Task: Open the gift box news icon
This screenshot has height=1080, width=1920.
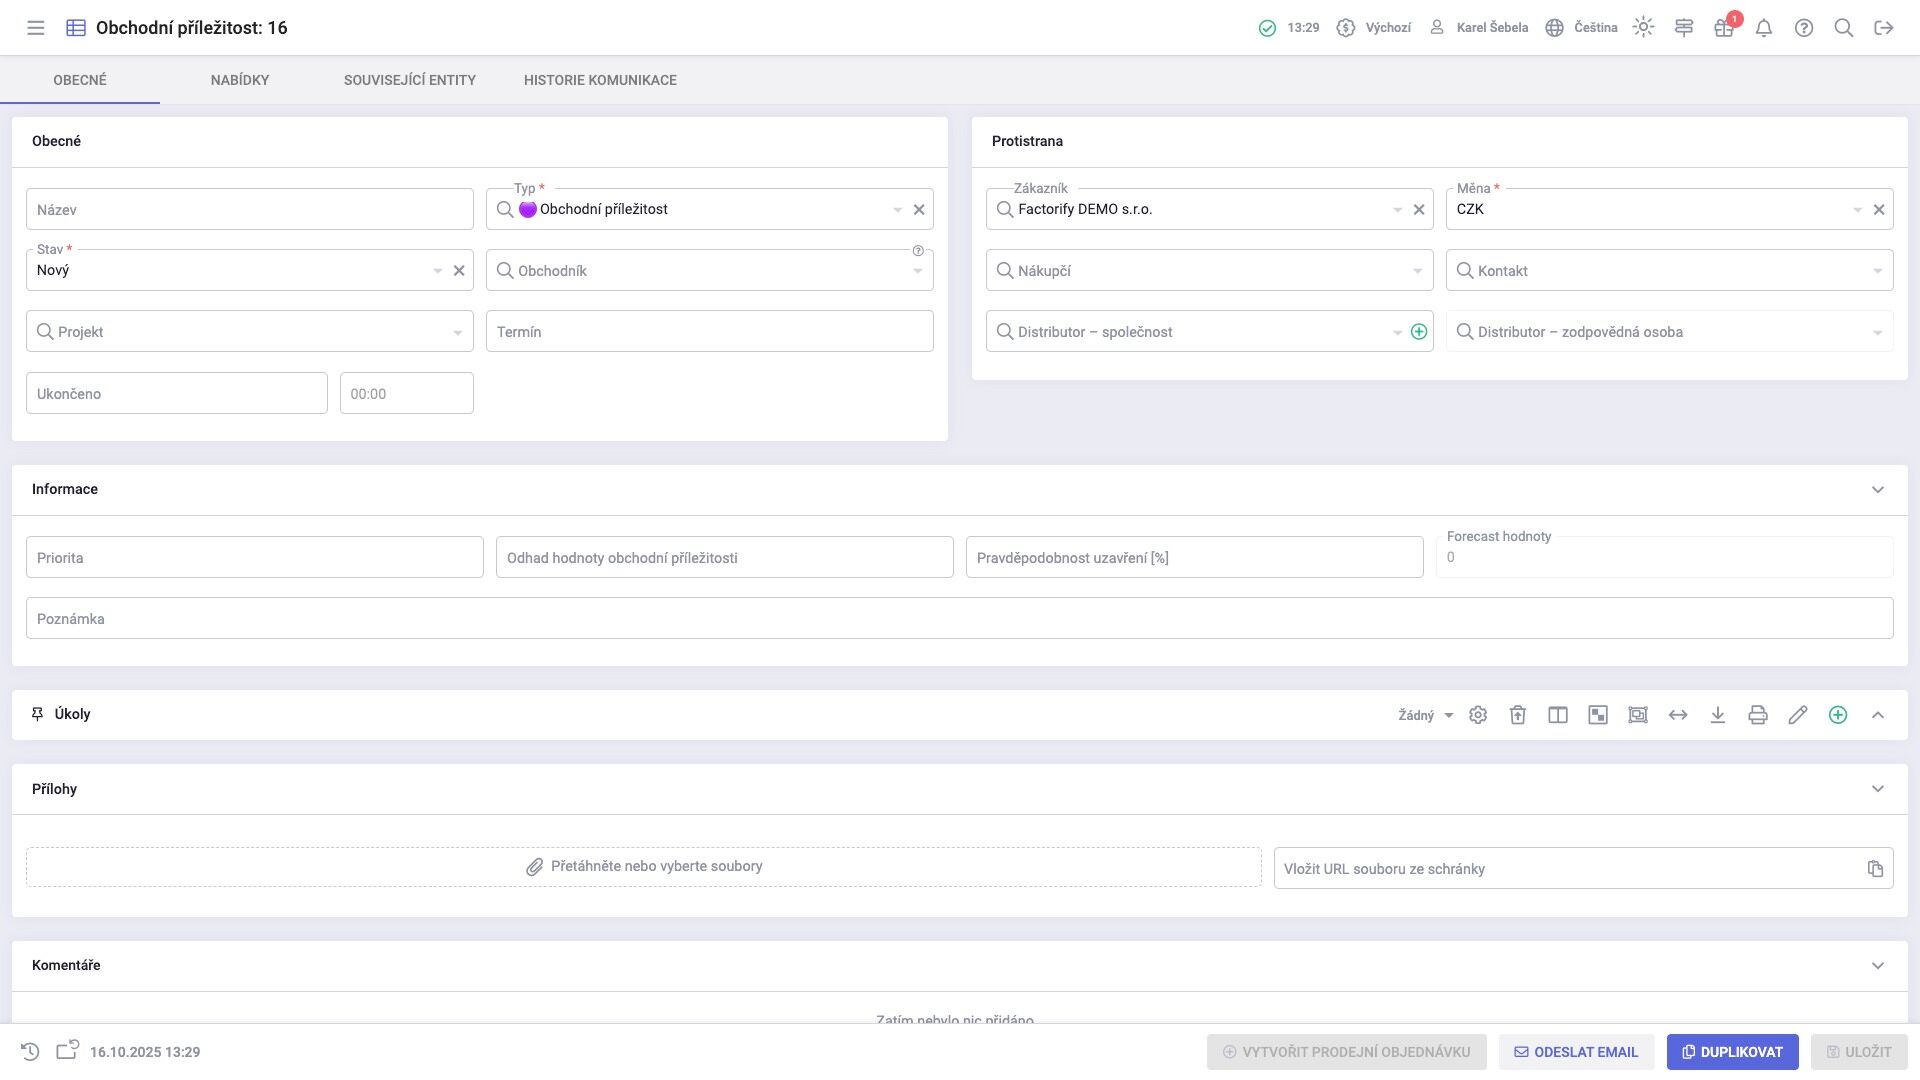Action: 1723,28
